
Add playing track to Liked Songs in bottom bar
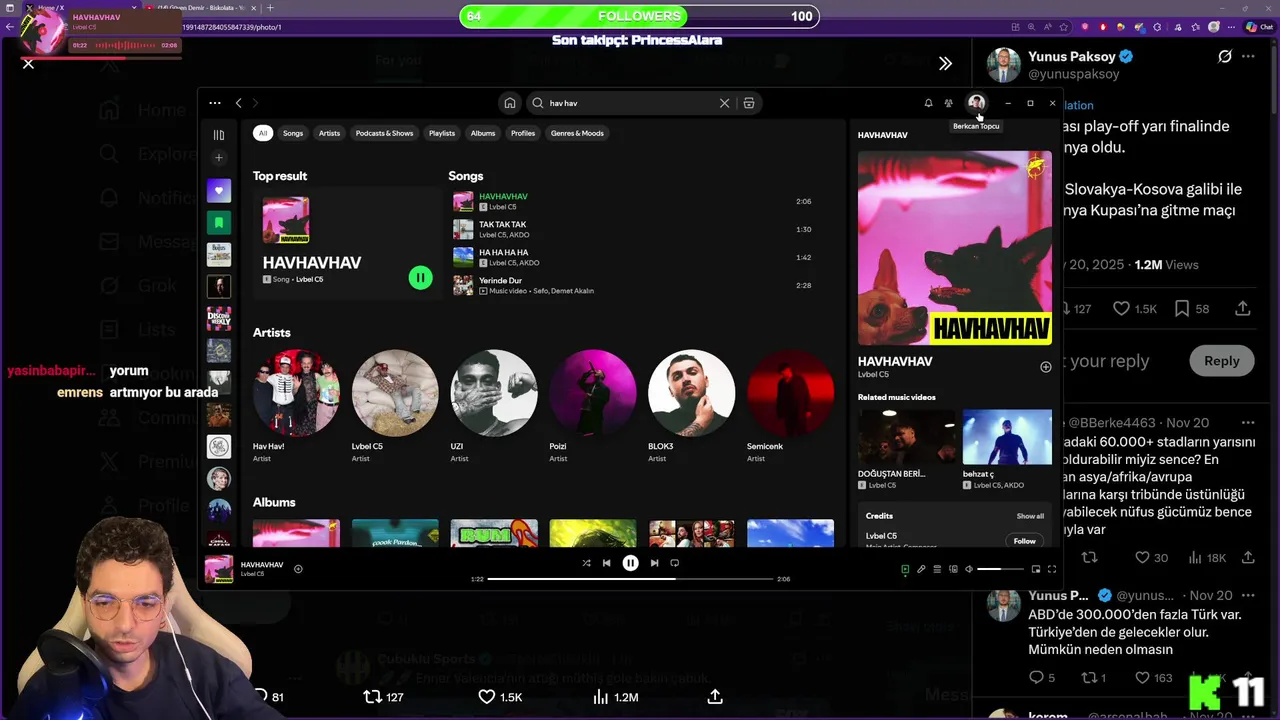[x=298, y=569]
